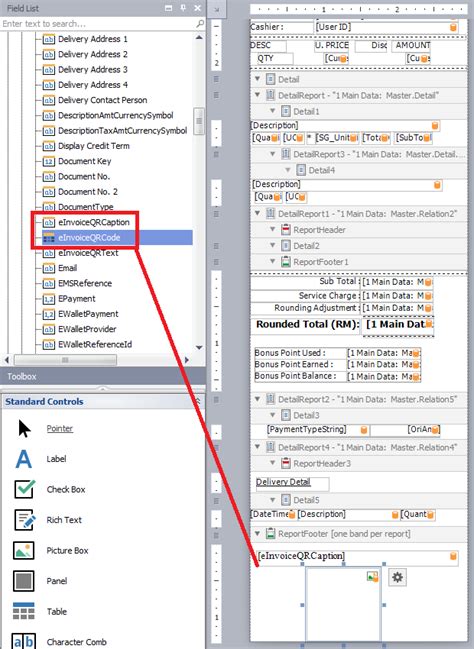This screenshot has width=474, height=649.
Task: Select the Pointer tool in Toolbox
Action: (43, 428)
